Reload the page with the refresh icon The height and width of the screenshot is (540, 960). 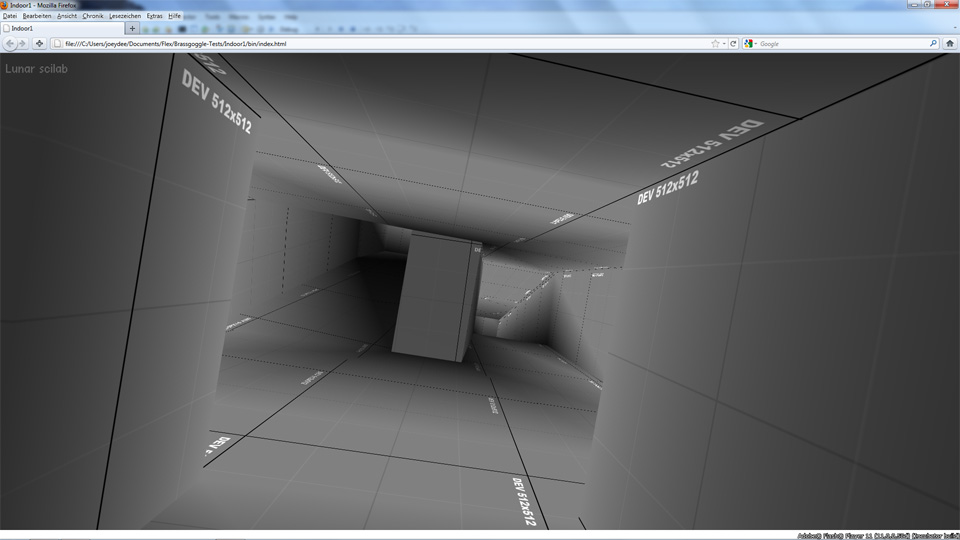[733, 44]
